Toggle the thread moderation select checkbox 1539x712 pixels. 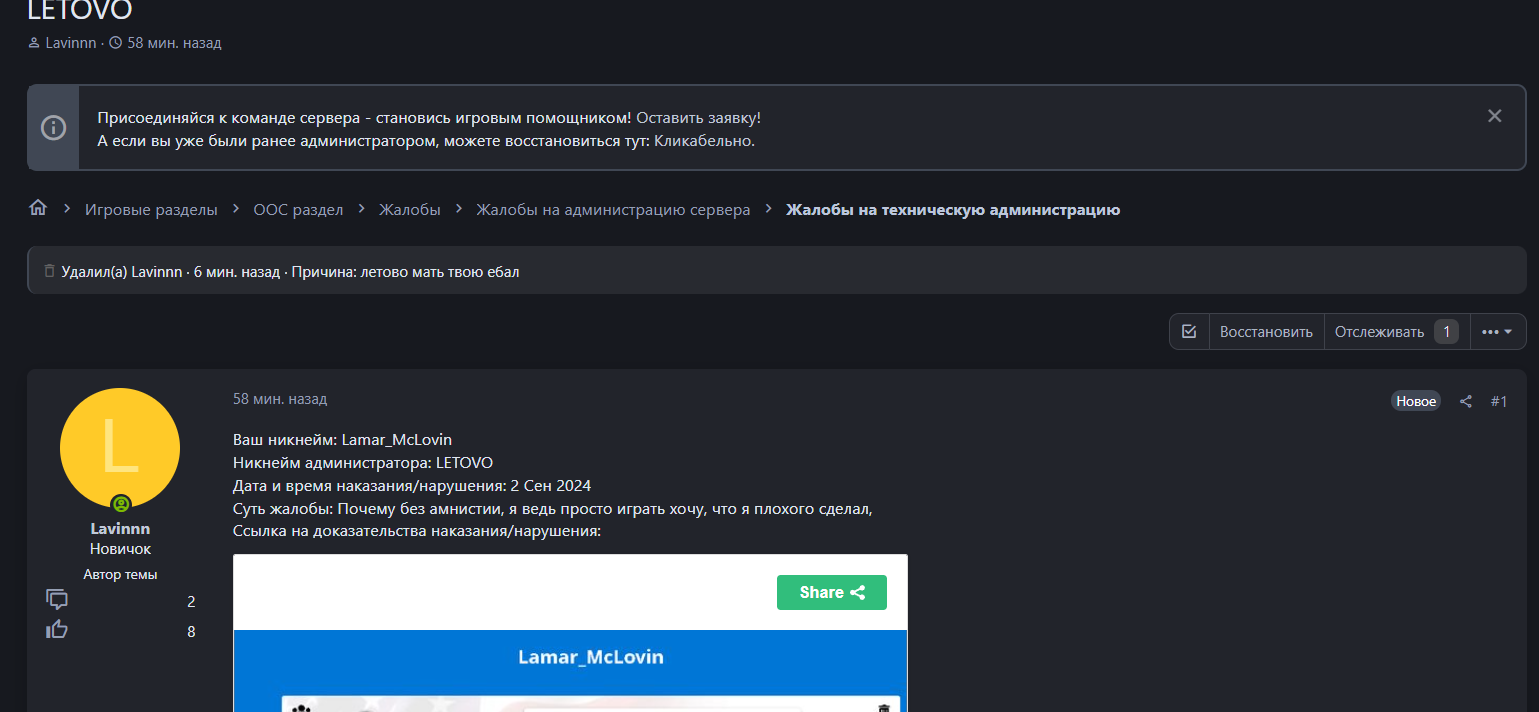pos(1189,332)
